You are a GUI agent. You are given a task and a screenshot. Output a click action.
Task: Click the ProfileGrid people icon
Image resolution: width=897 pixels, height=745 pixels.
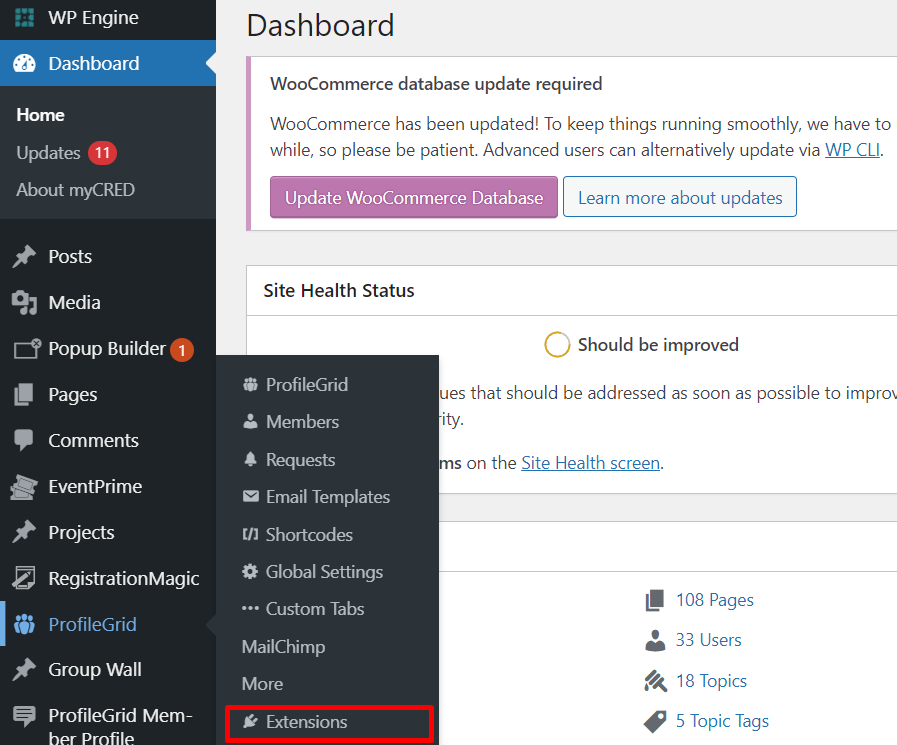point(25,625)
